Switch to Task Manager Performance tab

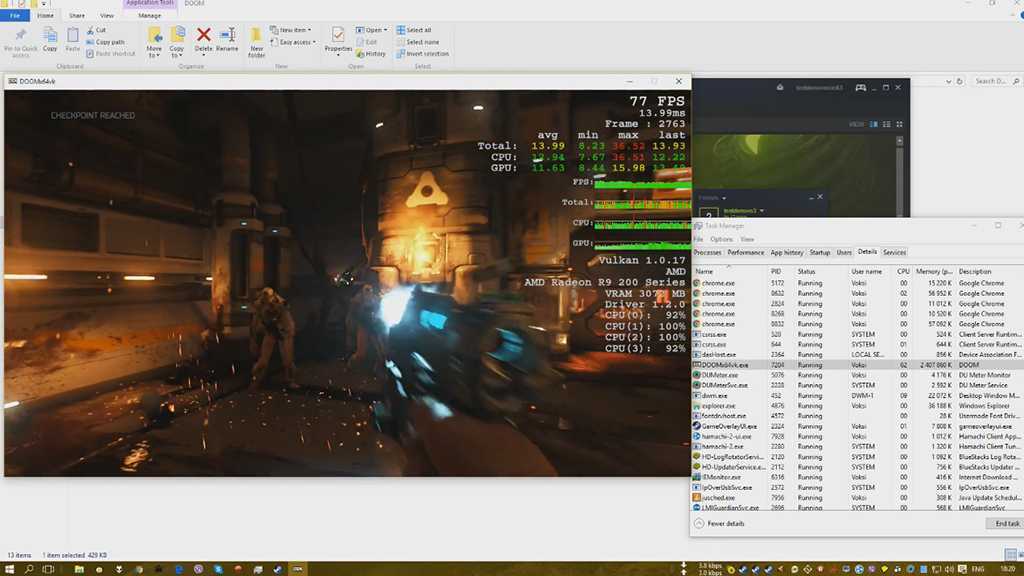click(745, 252)
